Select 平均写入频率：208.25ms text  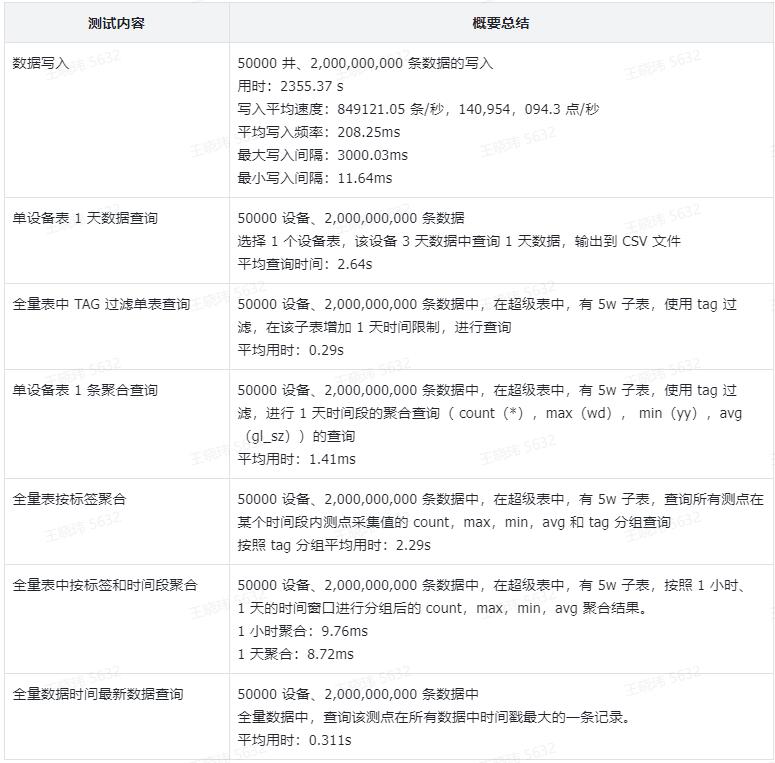pos(319,132)
